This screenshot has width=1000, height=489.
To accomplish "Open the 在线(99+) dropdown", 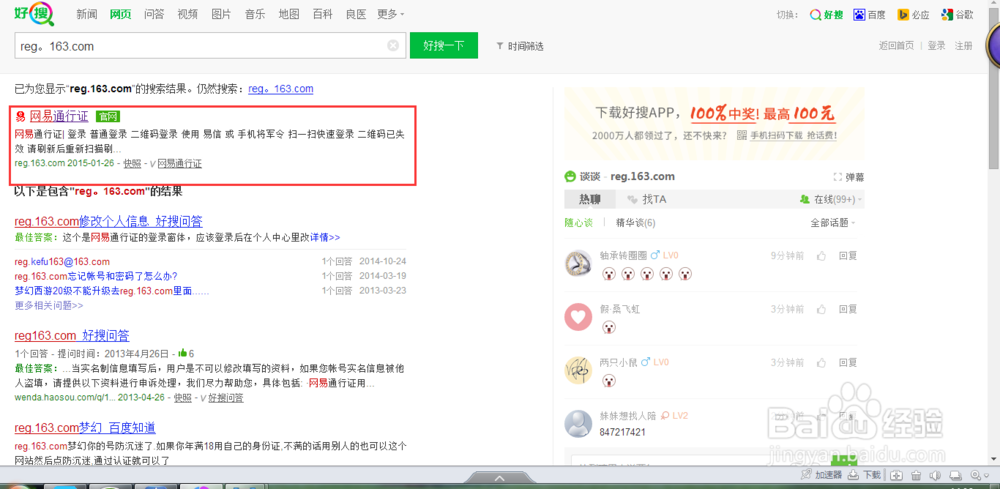I will click(x=832, y=200).
